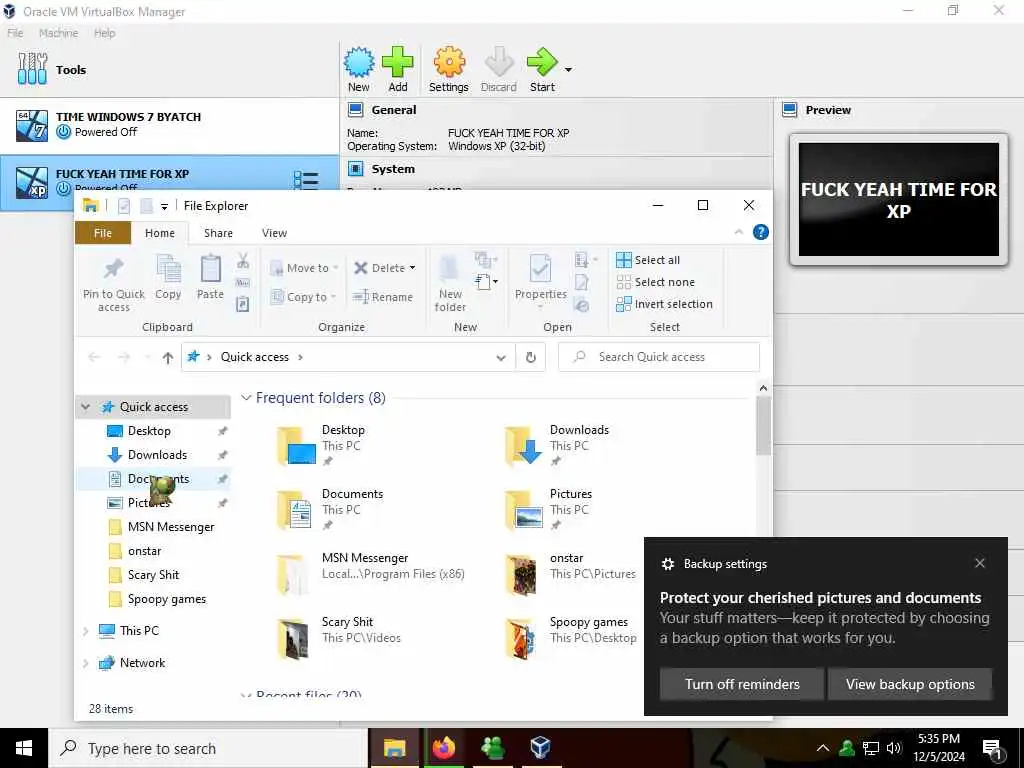Open the Windows Start menu
Viewport: 1024px width, 768px height.
24,748
